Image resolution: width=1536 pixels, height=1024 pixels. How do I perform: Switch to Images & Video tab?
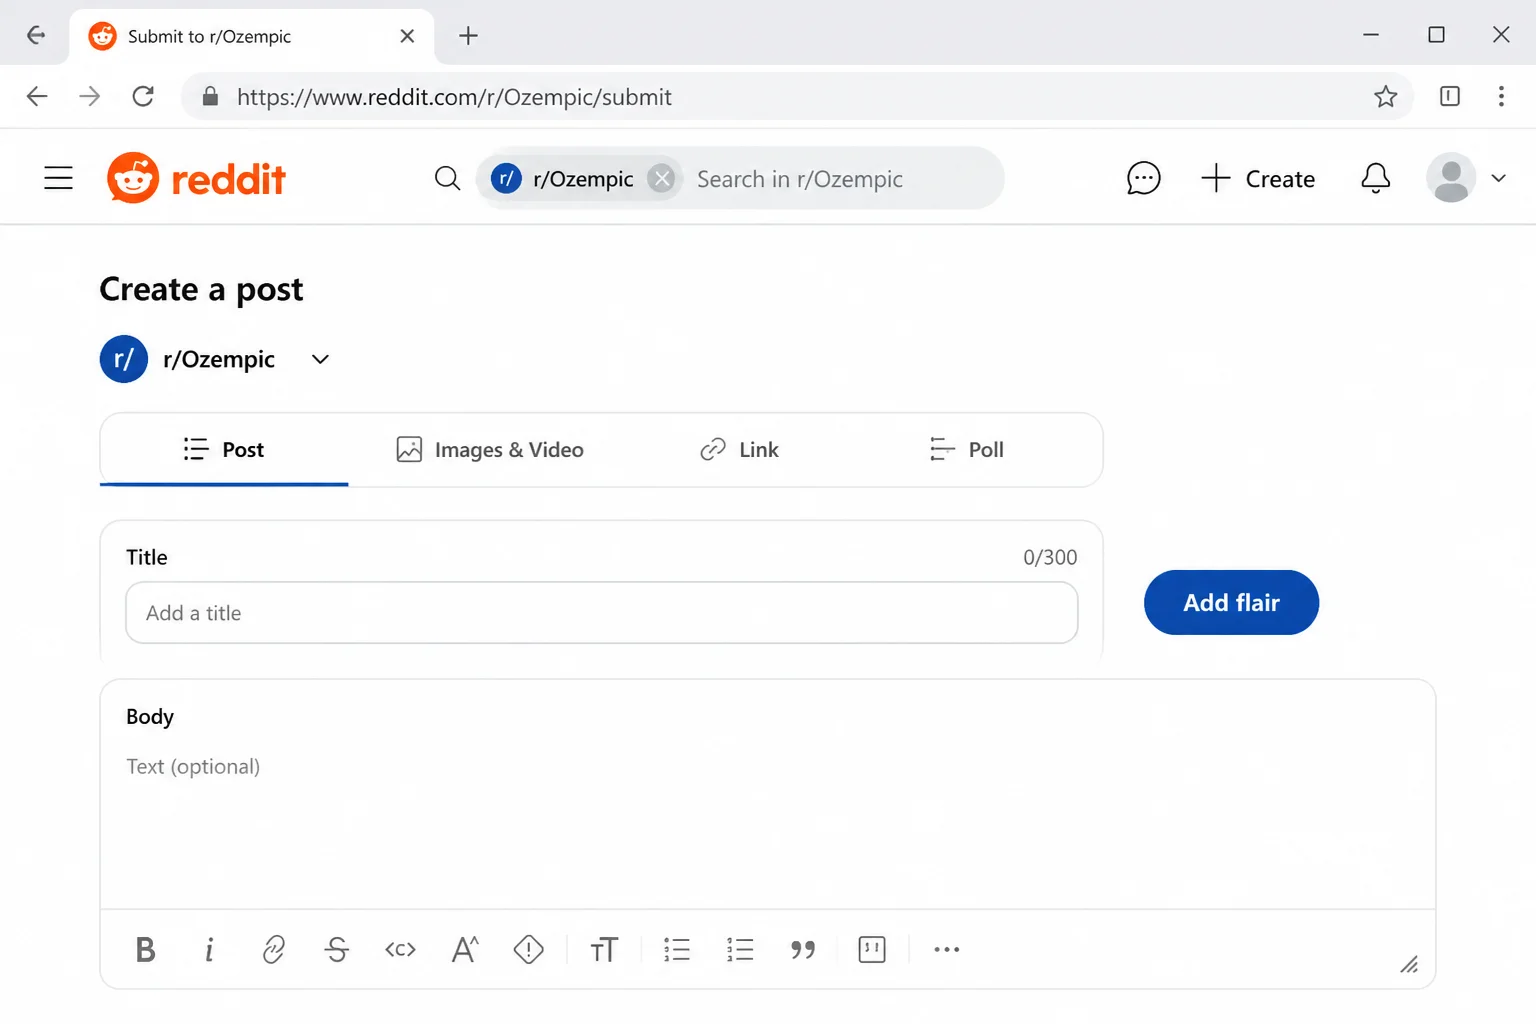click(490, 449)
